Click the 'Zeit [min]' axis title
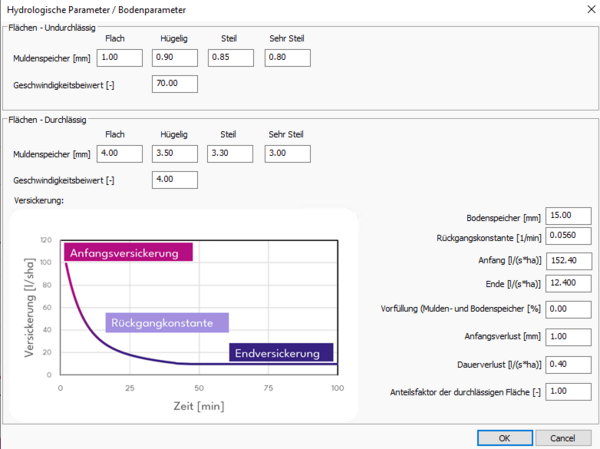This screenshot has height=449, width=600. pyautogui.click(x=199, y=406)
